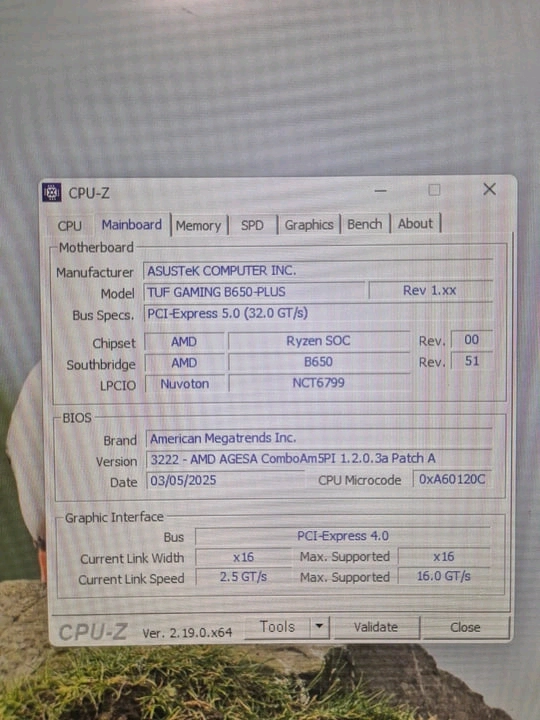
Task: Click the Validate button
Action: coord(376,627)
